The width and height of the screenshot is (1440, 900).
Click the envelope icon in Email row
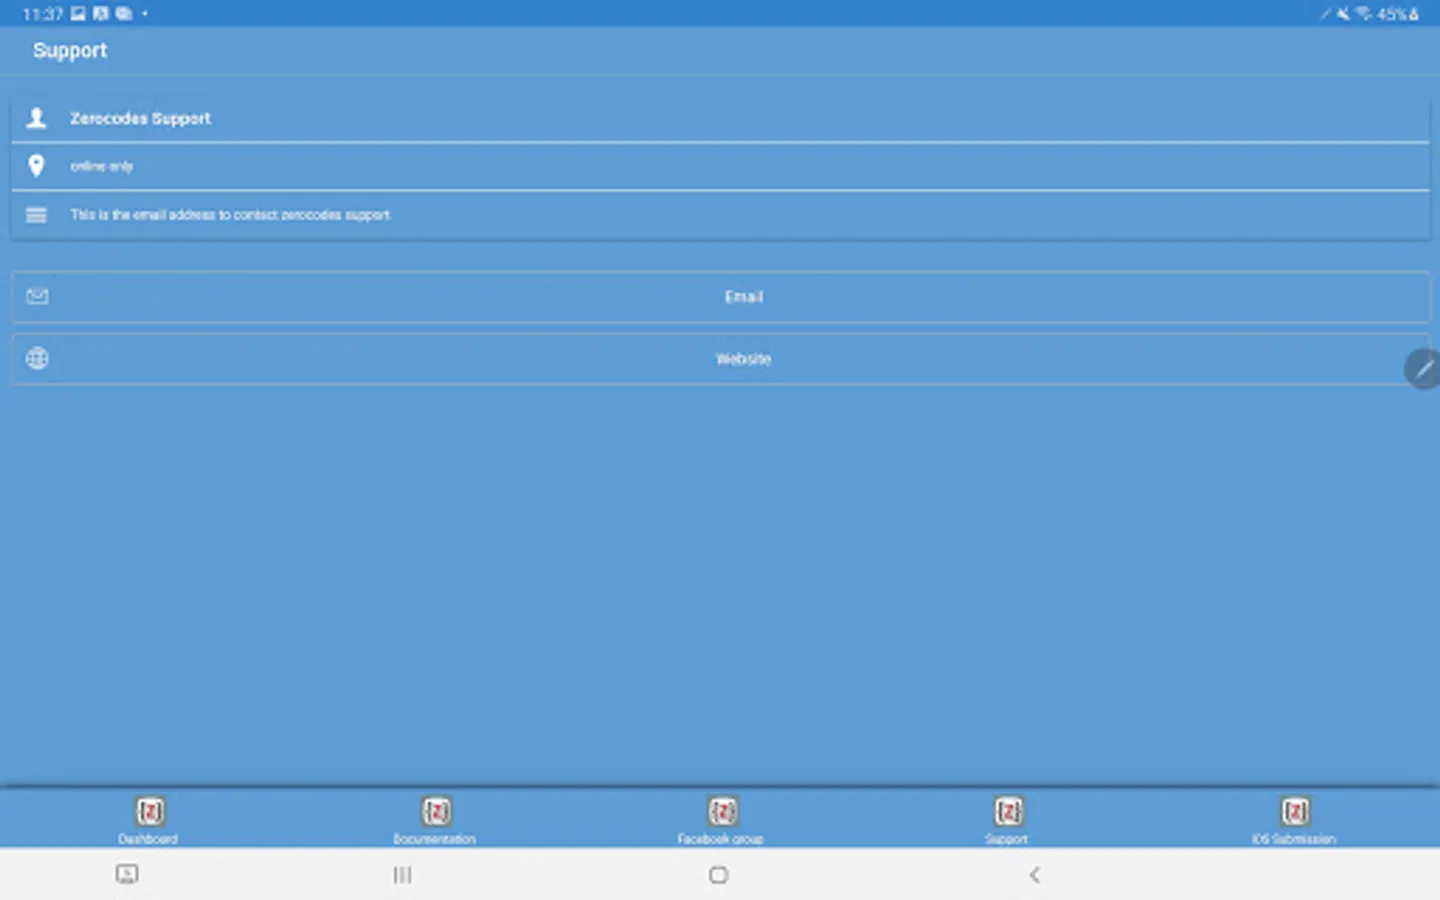point(37,297)
